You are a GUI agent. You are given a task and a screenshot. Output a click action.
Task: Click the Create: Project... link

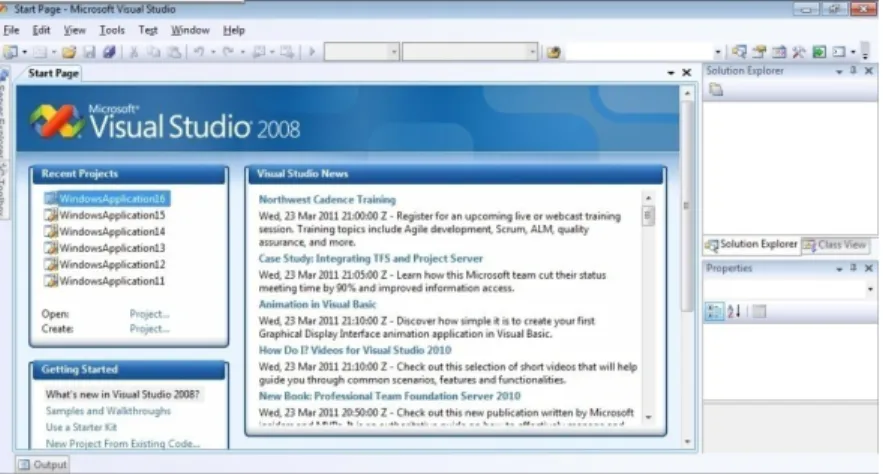[x=149, y=329]
